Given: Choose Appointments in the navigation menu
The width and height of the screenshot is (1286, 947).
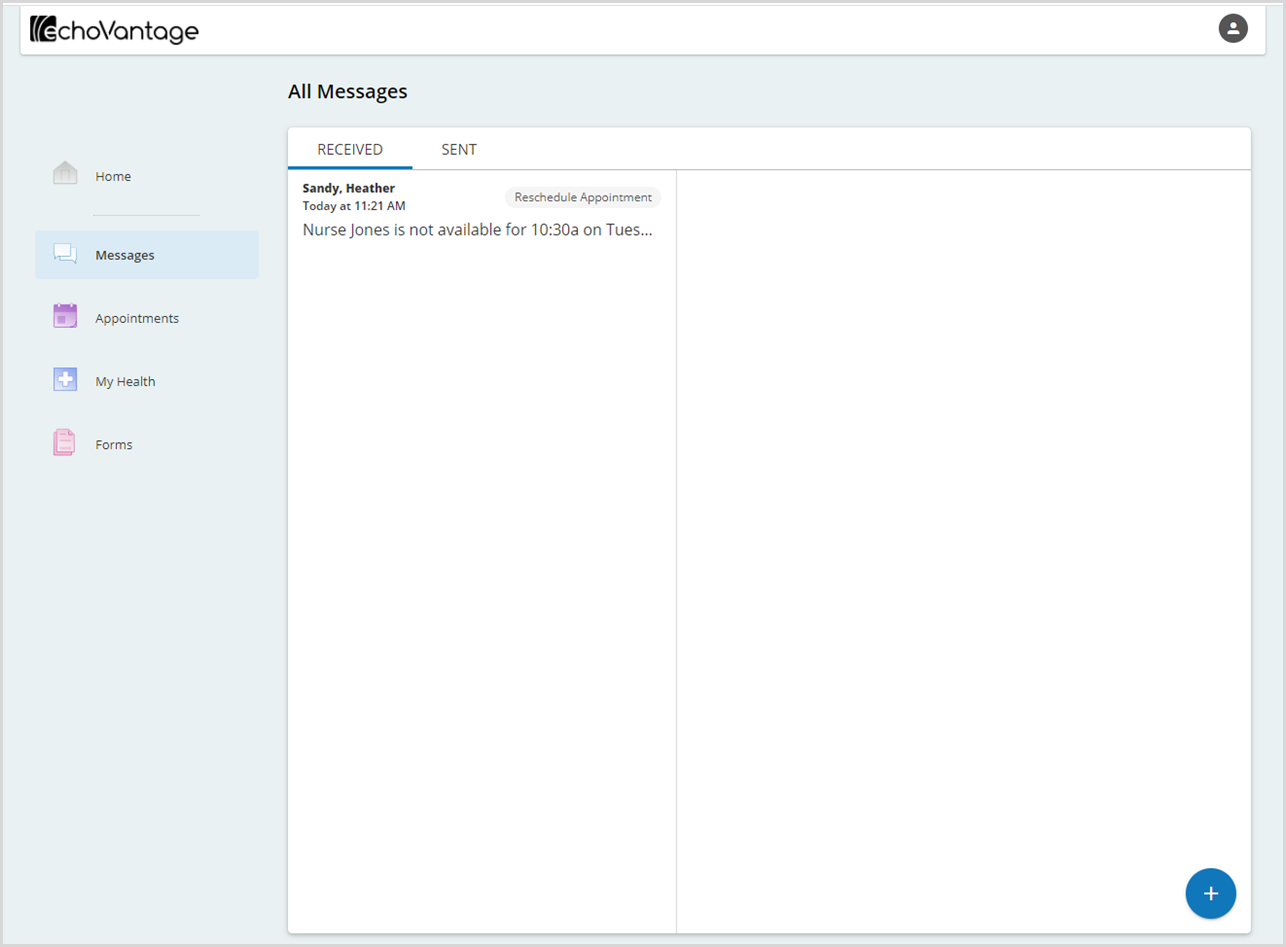Looking at the screenshot, I should [x=137, y=317].
